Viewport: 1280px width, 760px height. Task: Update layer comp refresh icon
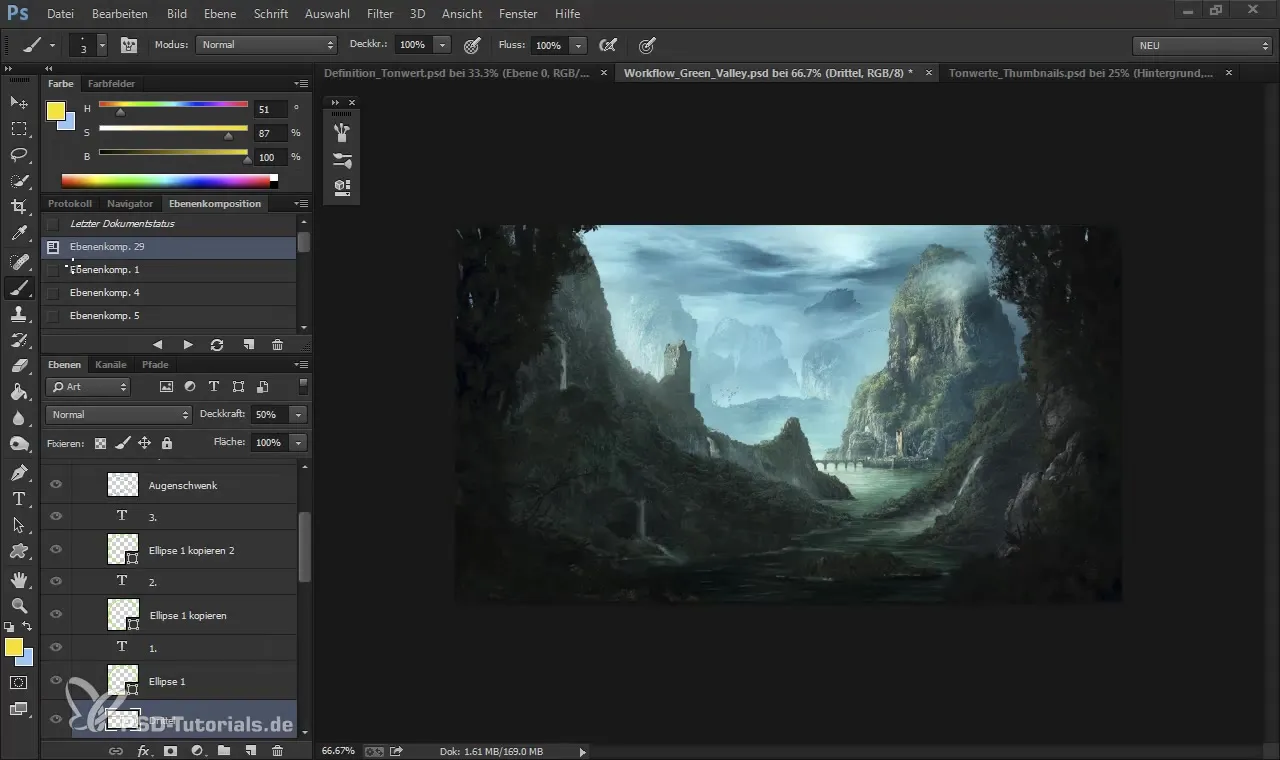(x=217, y=344)
